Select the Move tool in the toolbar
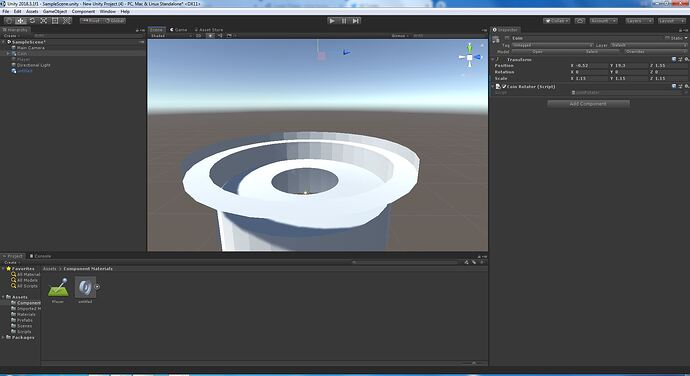690x376 pixels. pyautogui.click(x=21, y=21)
